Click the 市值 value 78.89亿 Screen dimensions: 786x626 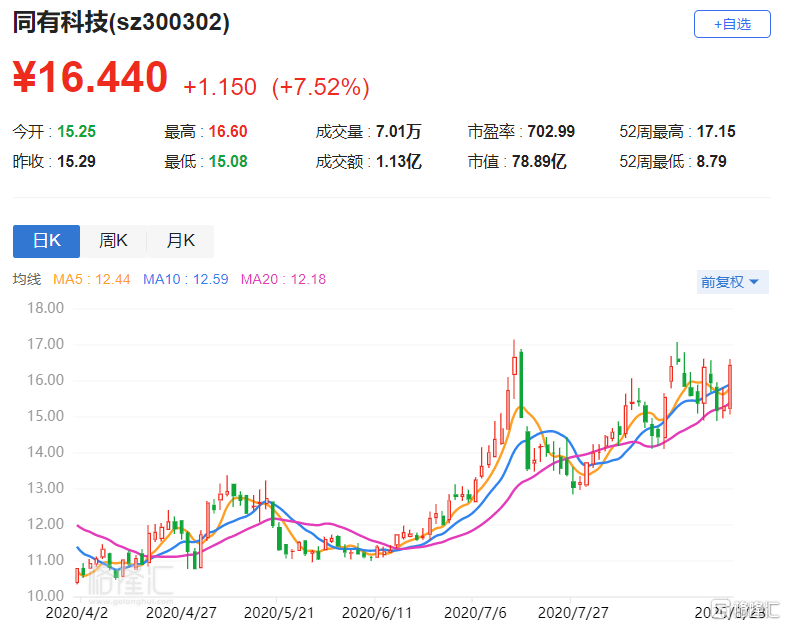click(x=539, y=161)
